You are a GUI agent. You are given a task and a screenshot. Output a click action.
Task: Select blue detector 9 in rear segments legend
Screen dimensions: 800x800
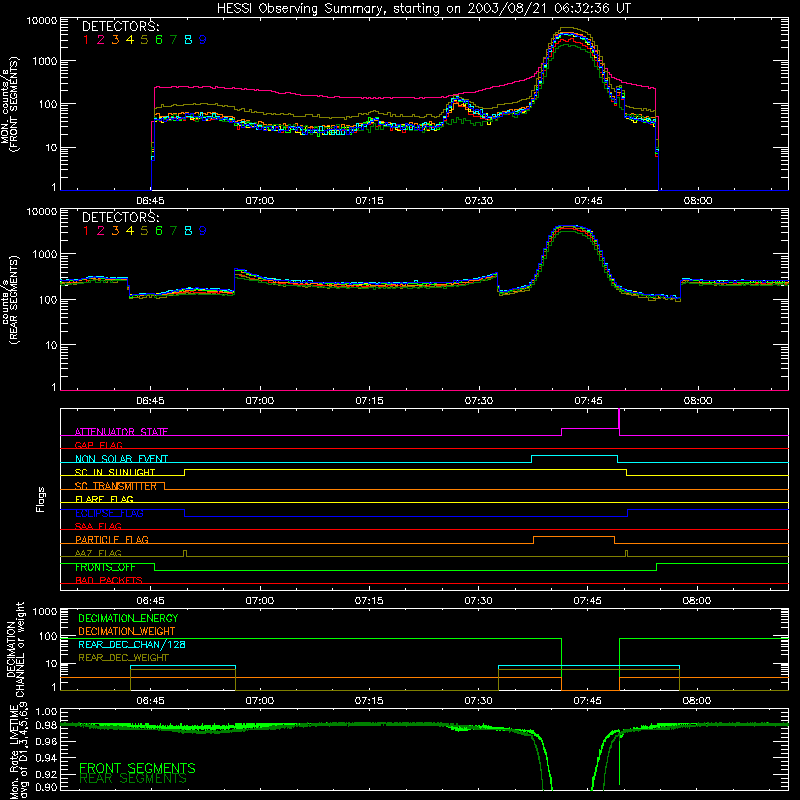[x=203, y=231]
